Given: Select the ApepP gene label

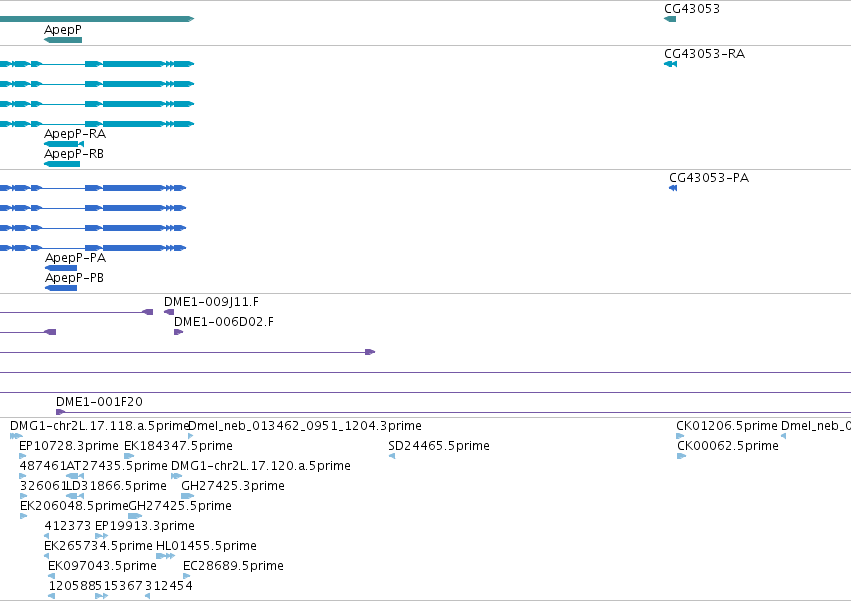Looking at the screenshot, I should [x=63, y=30].
